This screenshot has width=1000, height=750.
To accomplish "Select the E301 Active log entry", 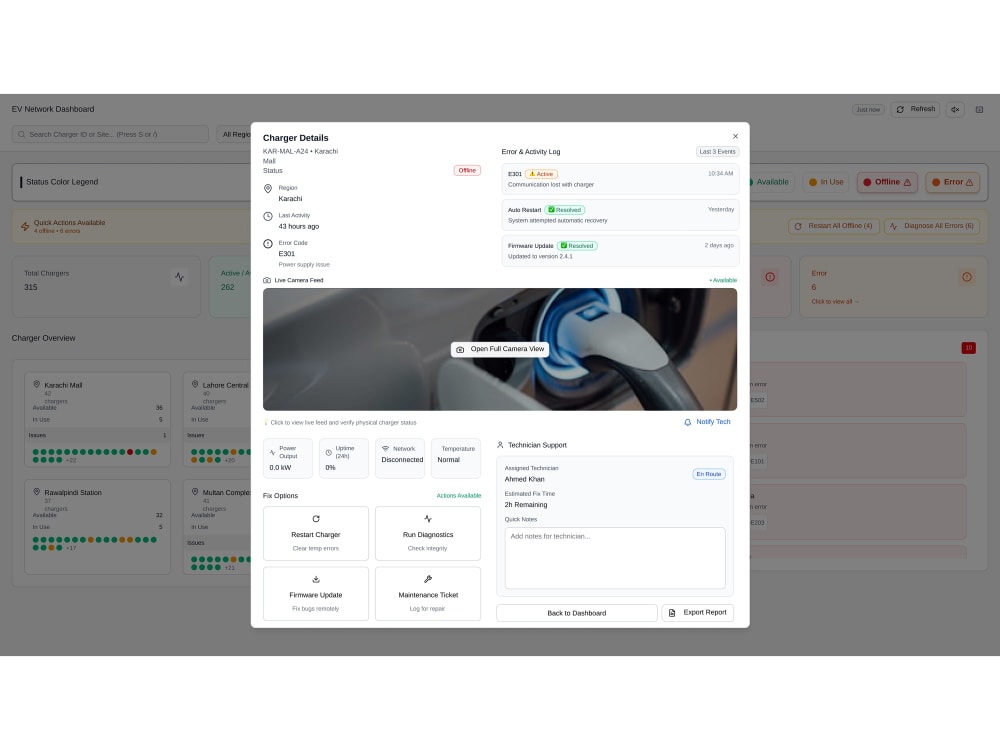I will (621, 179).
